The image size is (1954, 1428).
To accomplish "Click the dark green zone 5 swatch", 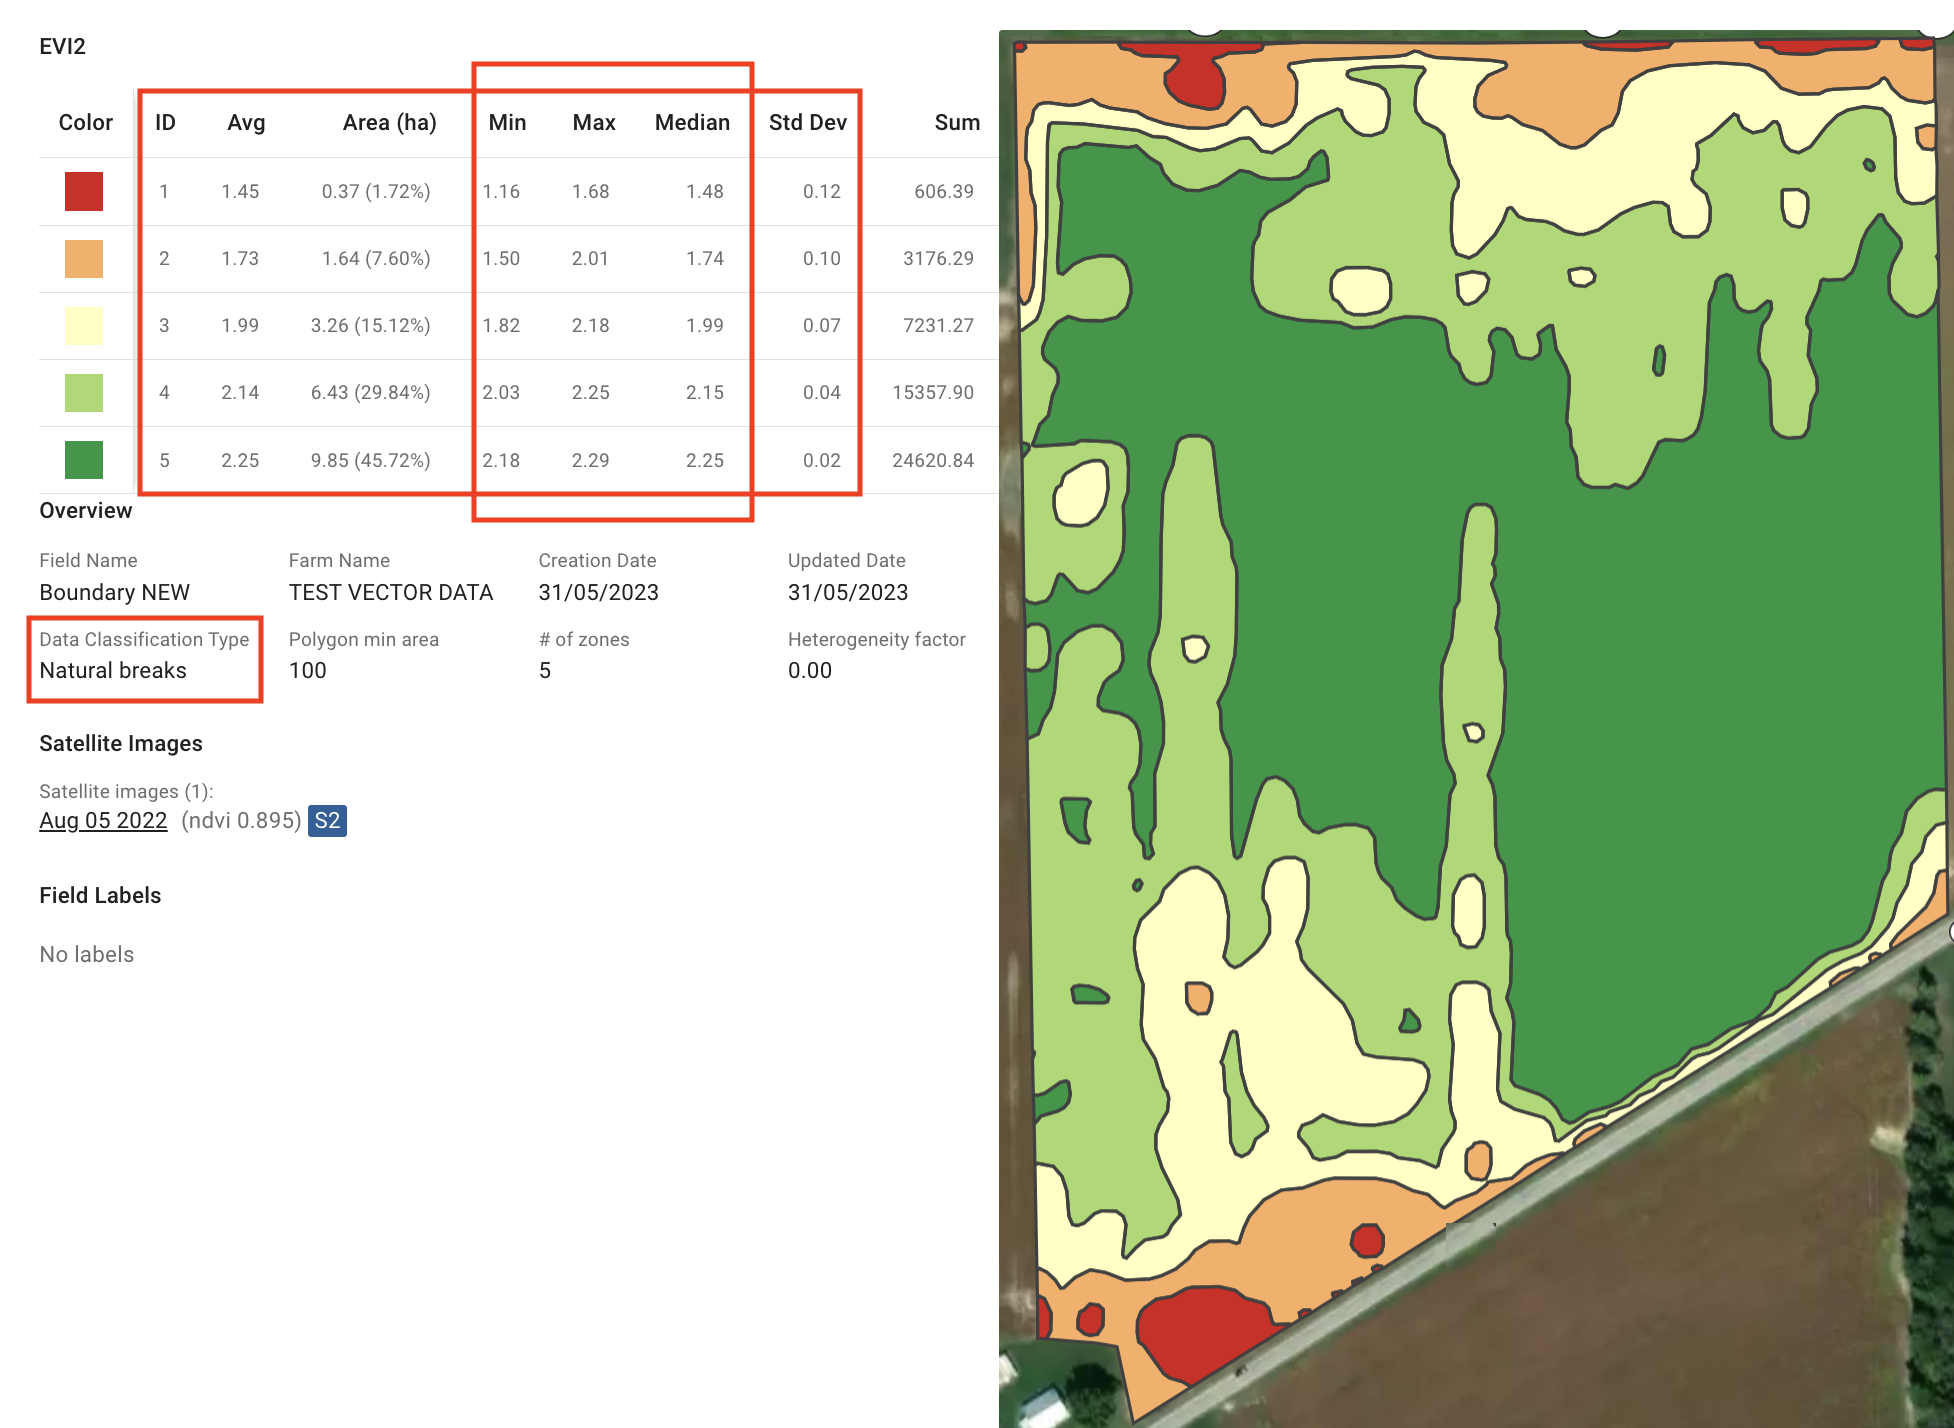I will (x=84, y=460).
